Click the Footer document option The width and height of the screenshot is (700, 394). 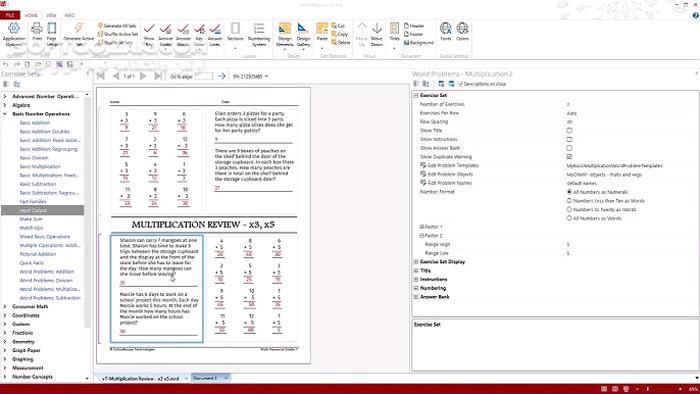coord(413,34)
